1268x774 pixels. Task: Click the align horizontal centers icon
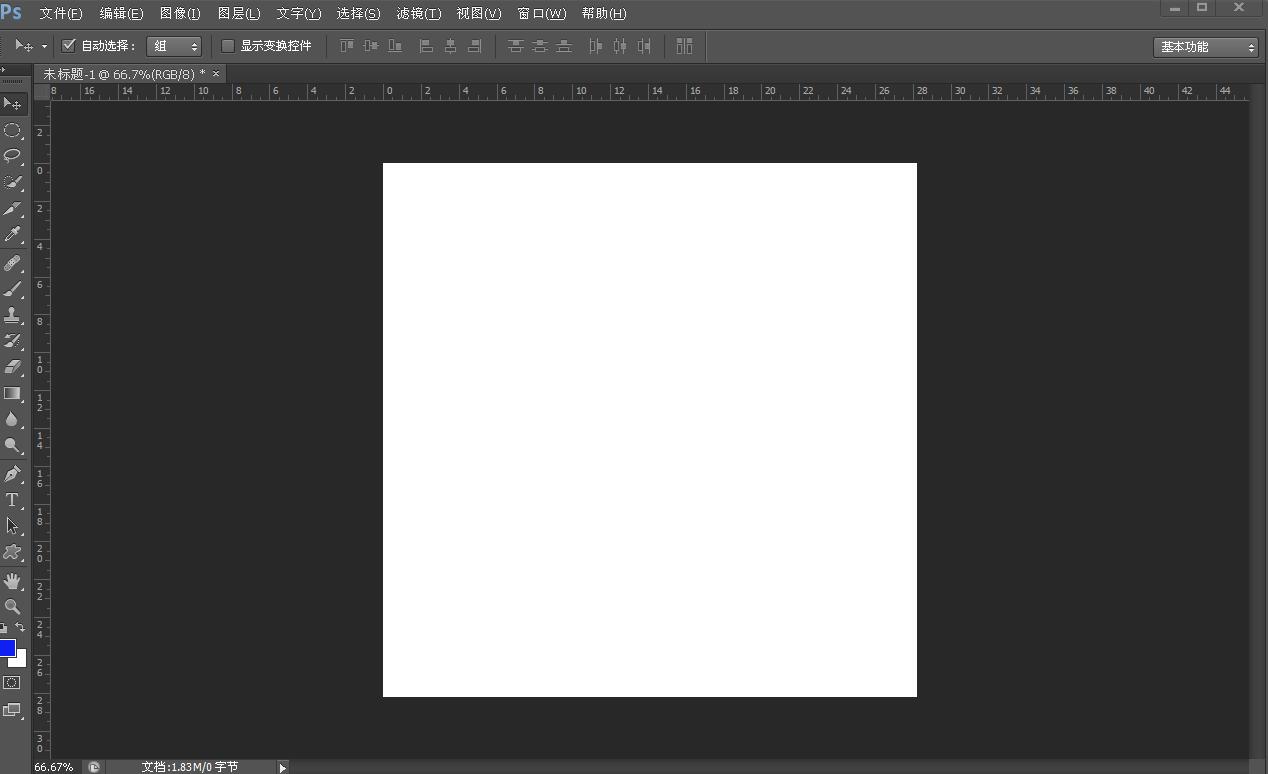click(450, 46)
